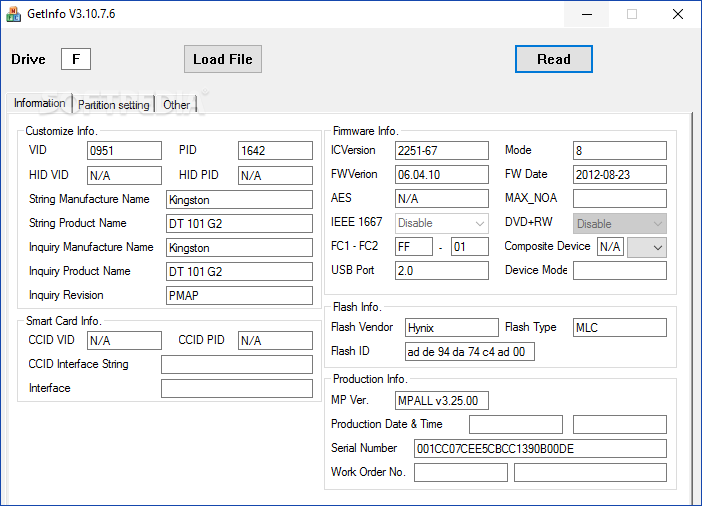
Task: Minimize the GetInfo window
Action: pyautogui.click(x=587, y=14)
